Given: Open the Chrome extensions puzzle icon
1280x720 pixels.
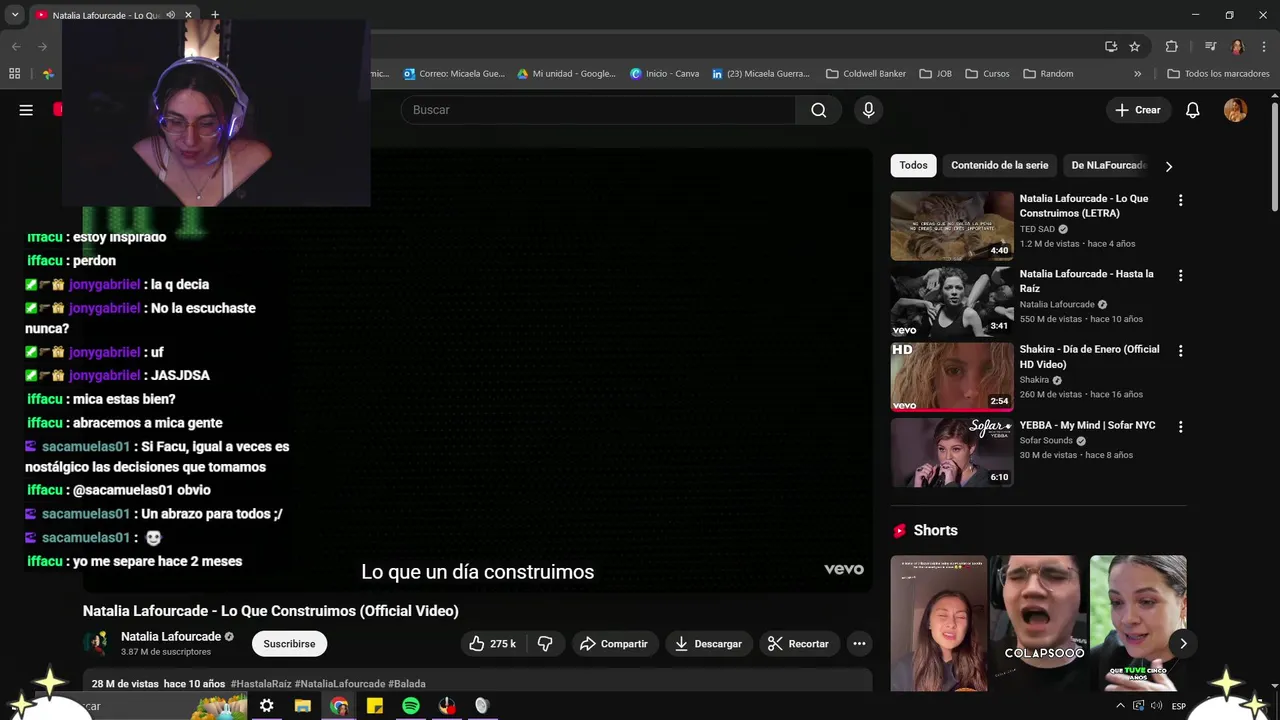Looking at the screenshot, I should 1172,46.
